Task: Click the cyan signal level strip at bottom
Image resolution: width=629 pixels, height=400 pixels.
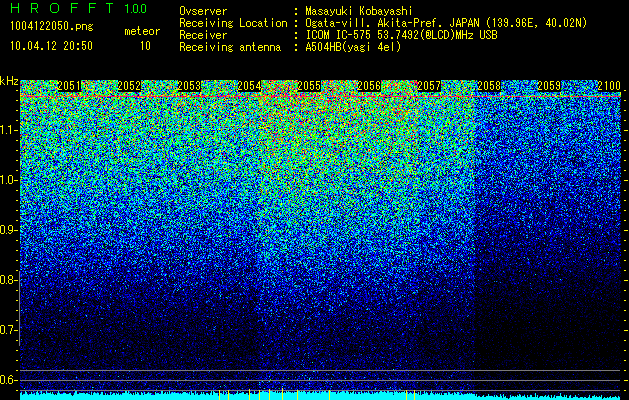Action: coord(321,396)
